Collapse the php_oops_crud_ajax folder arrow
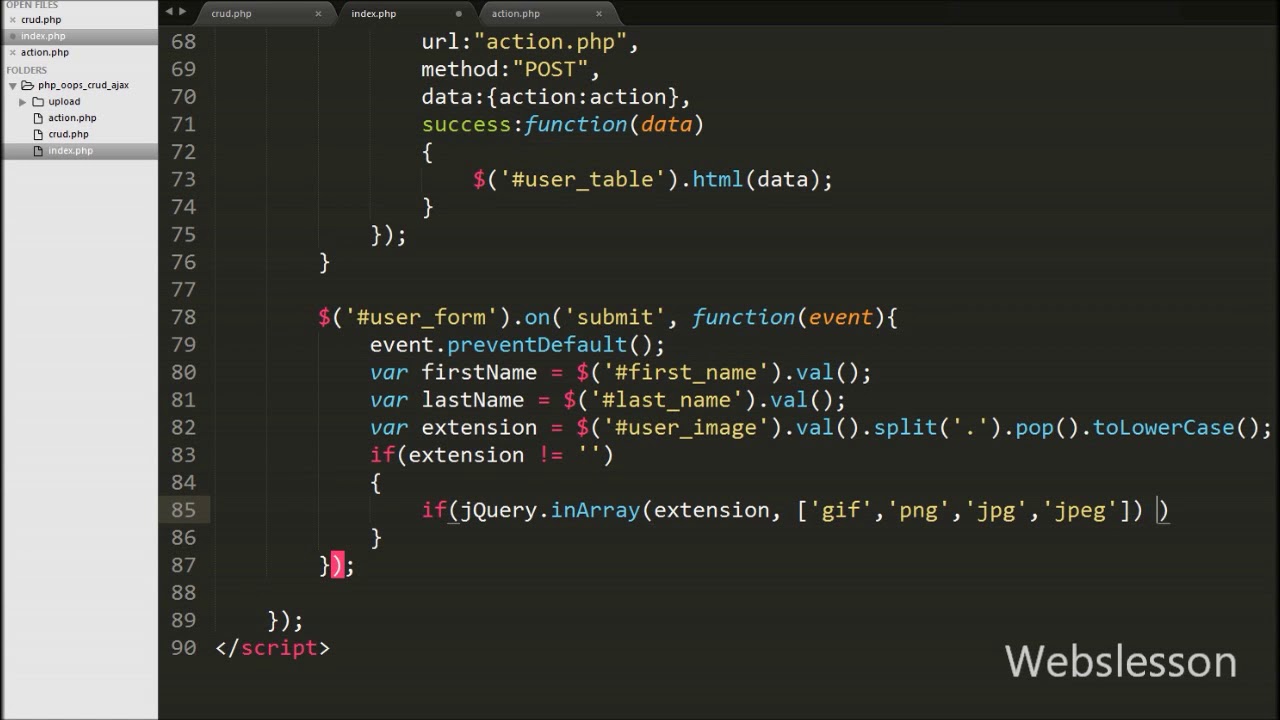 click(13, 86)
